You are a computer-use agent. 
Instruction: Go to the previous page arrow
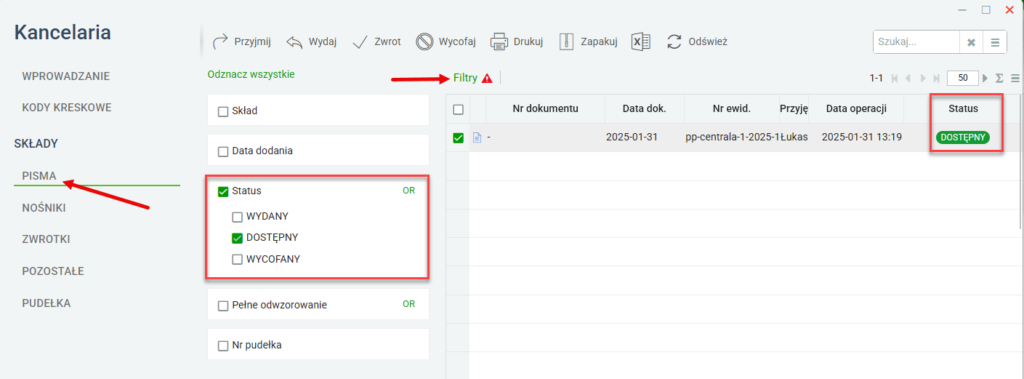click(908, 78)
